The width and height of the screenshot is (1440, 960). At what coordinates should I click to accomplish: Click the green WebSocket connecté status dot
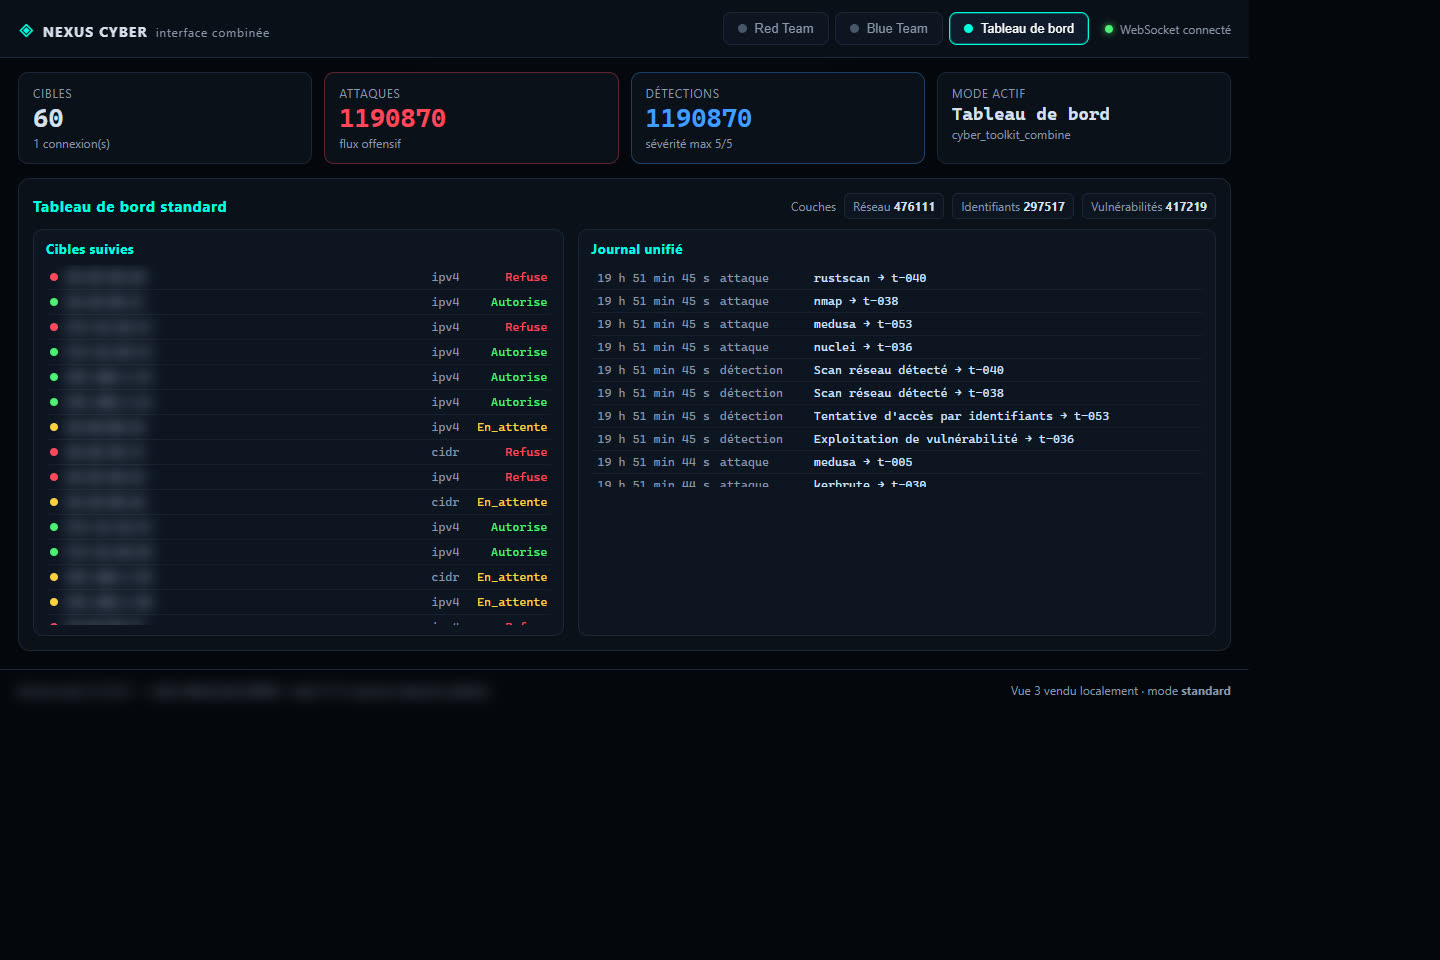pos(1108,29)
